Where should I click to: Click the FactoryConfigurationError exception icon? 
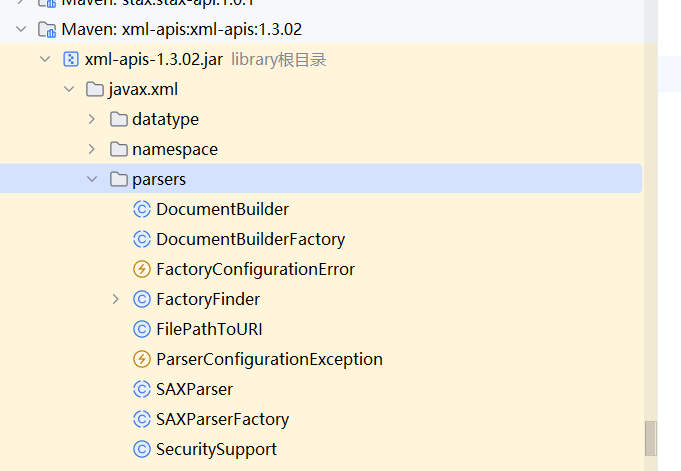coord(141,269)
